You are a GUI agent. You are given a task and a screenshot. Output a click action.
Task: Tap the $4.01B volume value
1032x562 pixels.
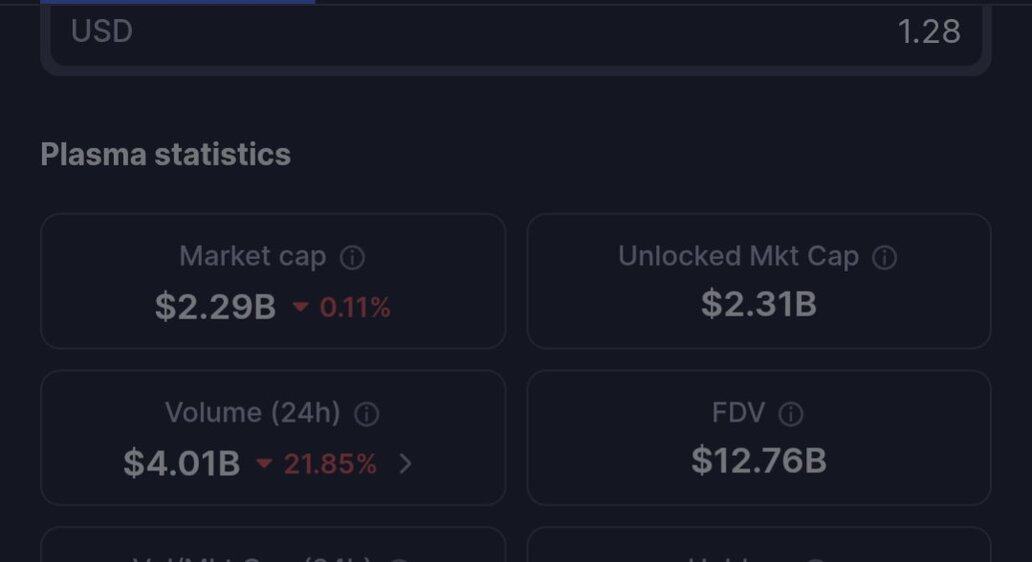(182, 463)
